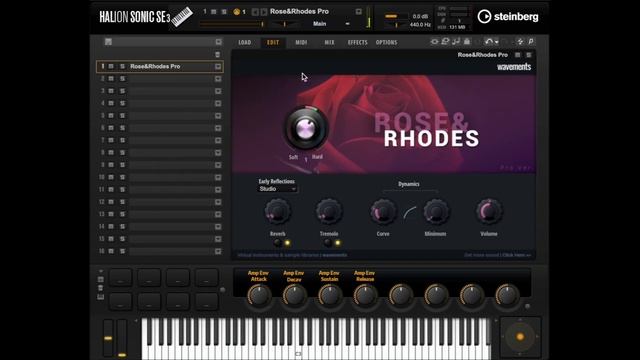Click the virtual instruments wavements link
This screenshot has width=640, height=360.
coord(292,255)
